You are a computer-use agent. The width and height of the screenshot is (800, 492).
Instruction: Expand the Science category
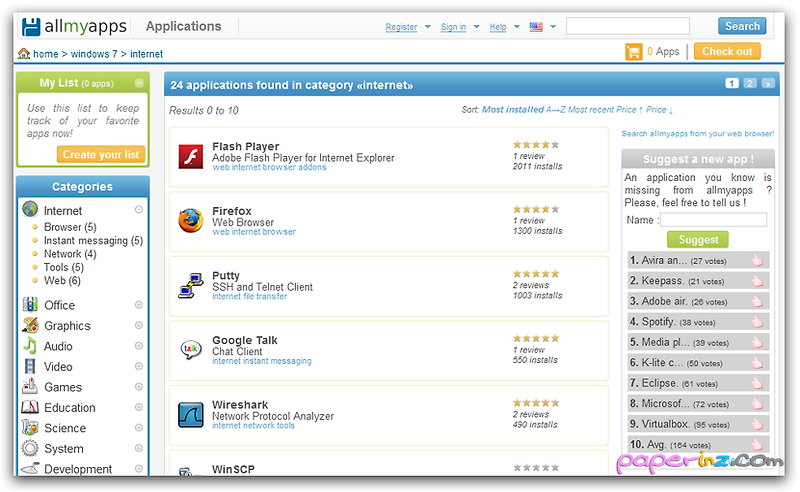point(138,427)
